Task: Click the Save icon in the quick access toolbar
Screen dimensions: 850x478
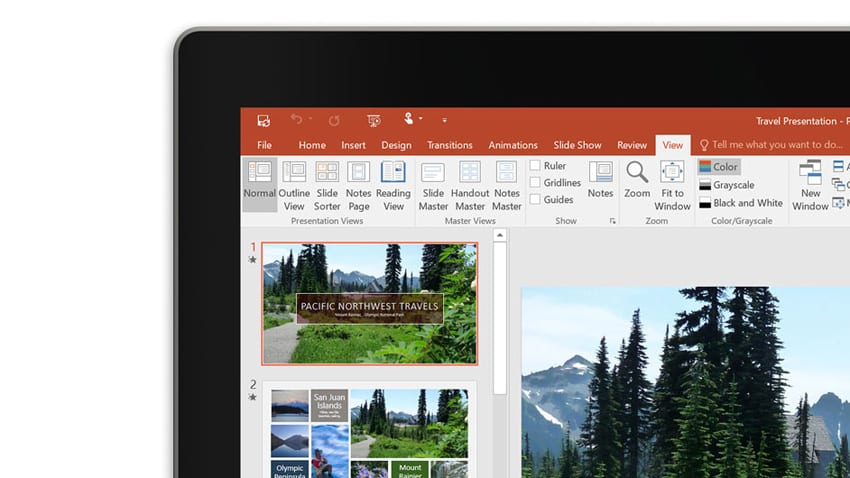Action: click(263, 120)
